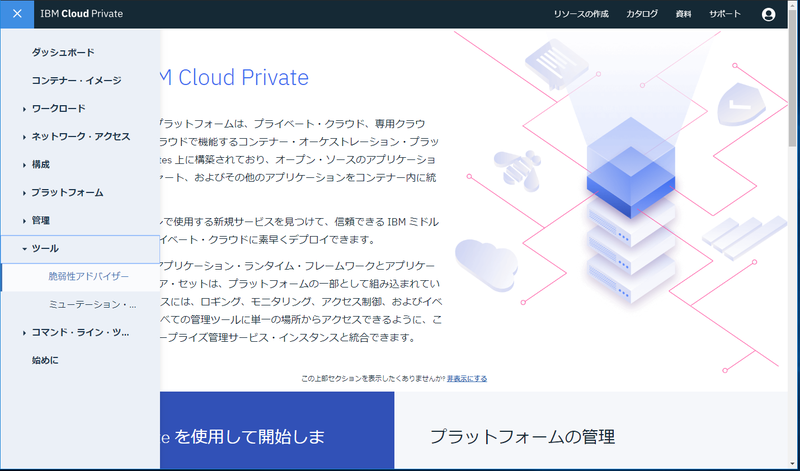Image resolution: width=800 pixels, height=471 pixels.
Task: Open サポート in the top bar
Action: [x=724, y=14]
